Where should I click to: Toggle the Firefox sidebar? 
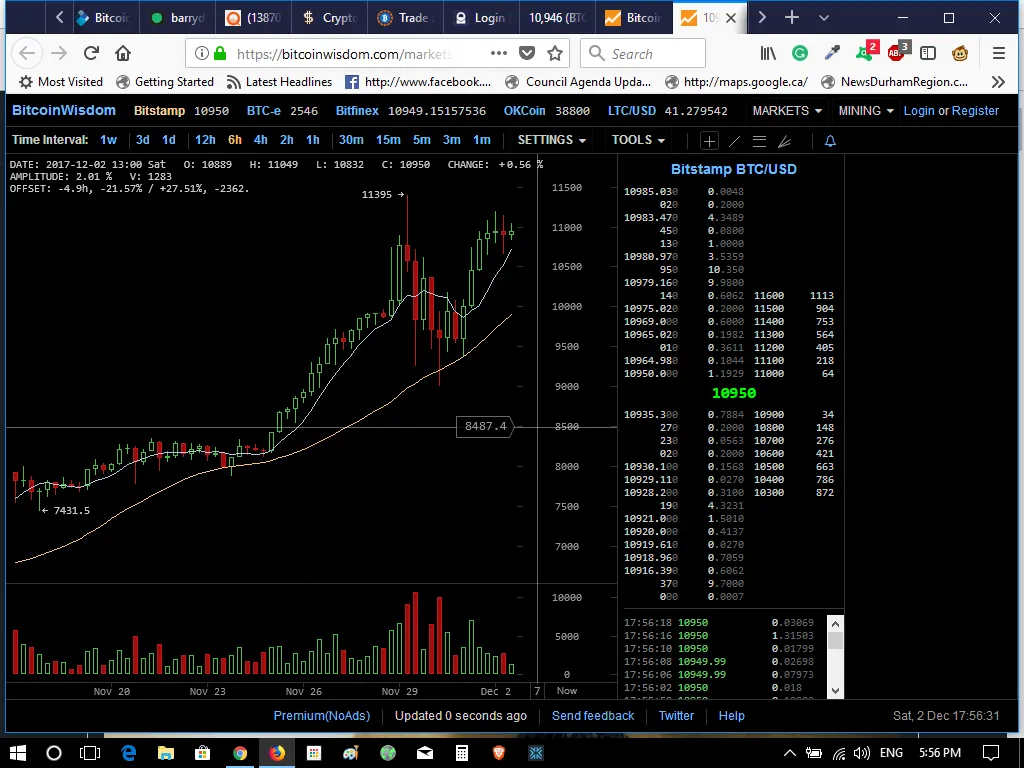[928, 54]
